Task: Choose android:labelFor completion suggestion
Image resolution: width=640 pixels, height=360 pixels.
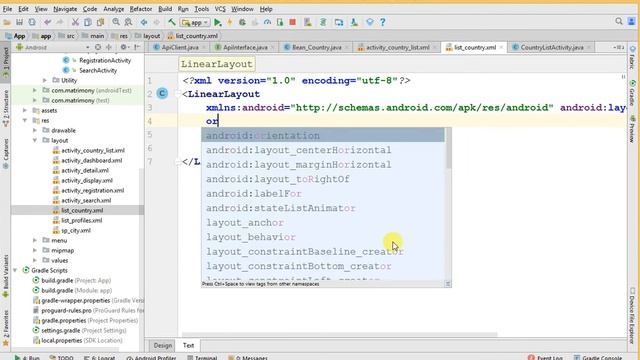Action: coord(322,194)
